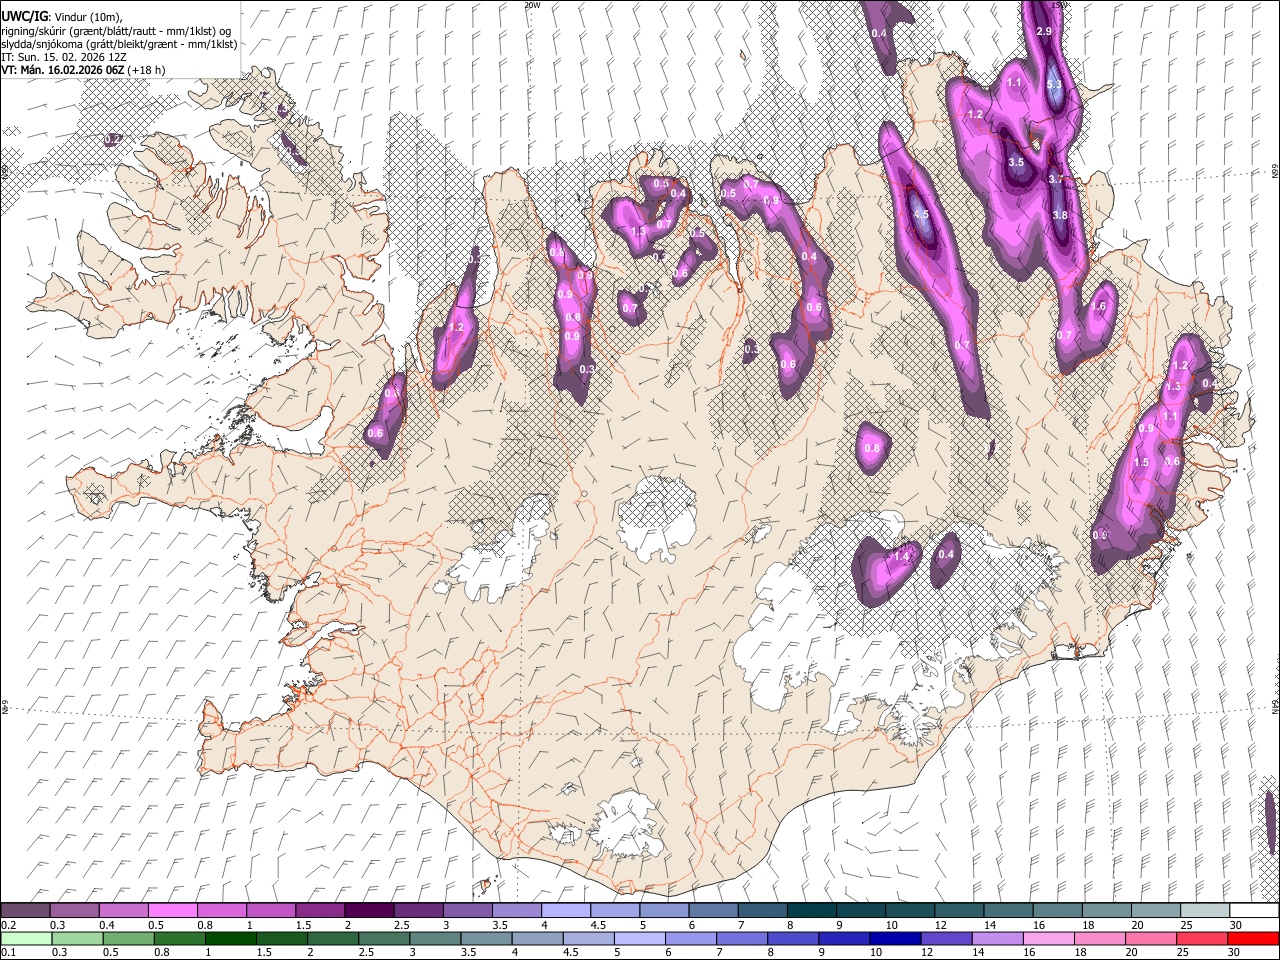The image size is (1280, 960).
Task: Select the upper legend swatch between 0.2 and 0.3
Action: click(x=25, y=911)
